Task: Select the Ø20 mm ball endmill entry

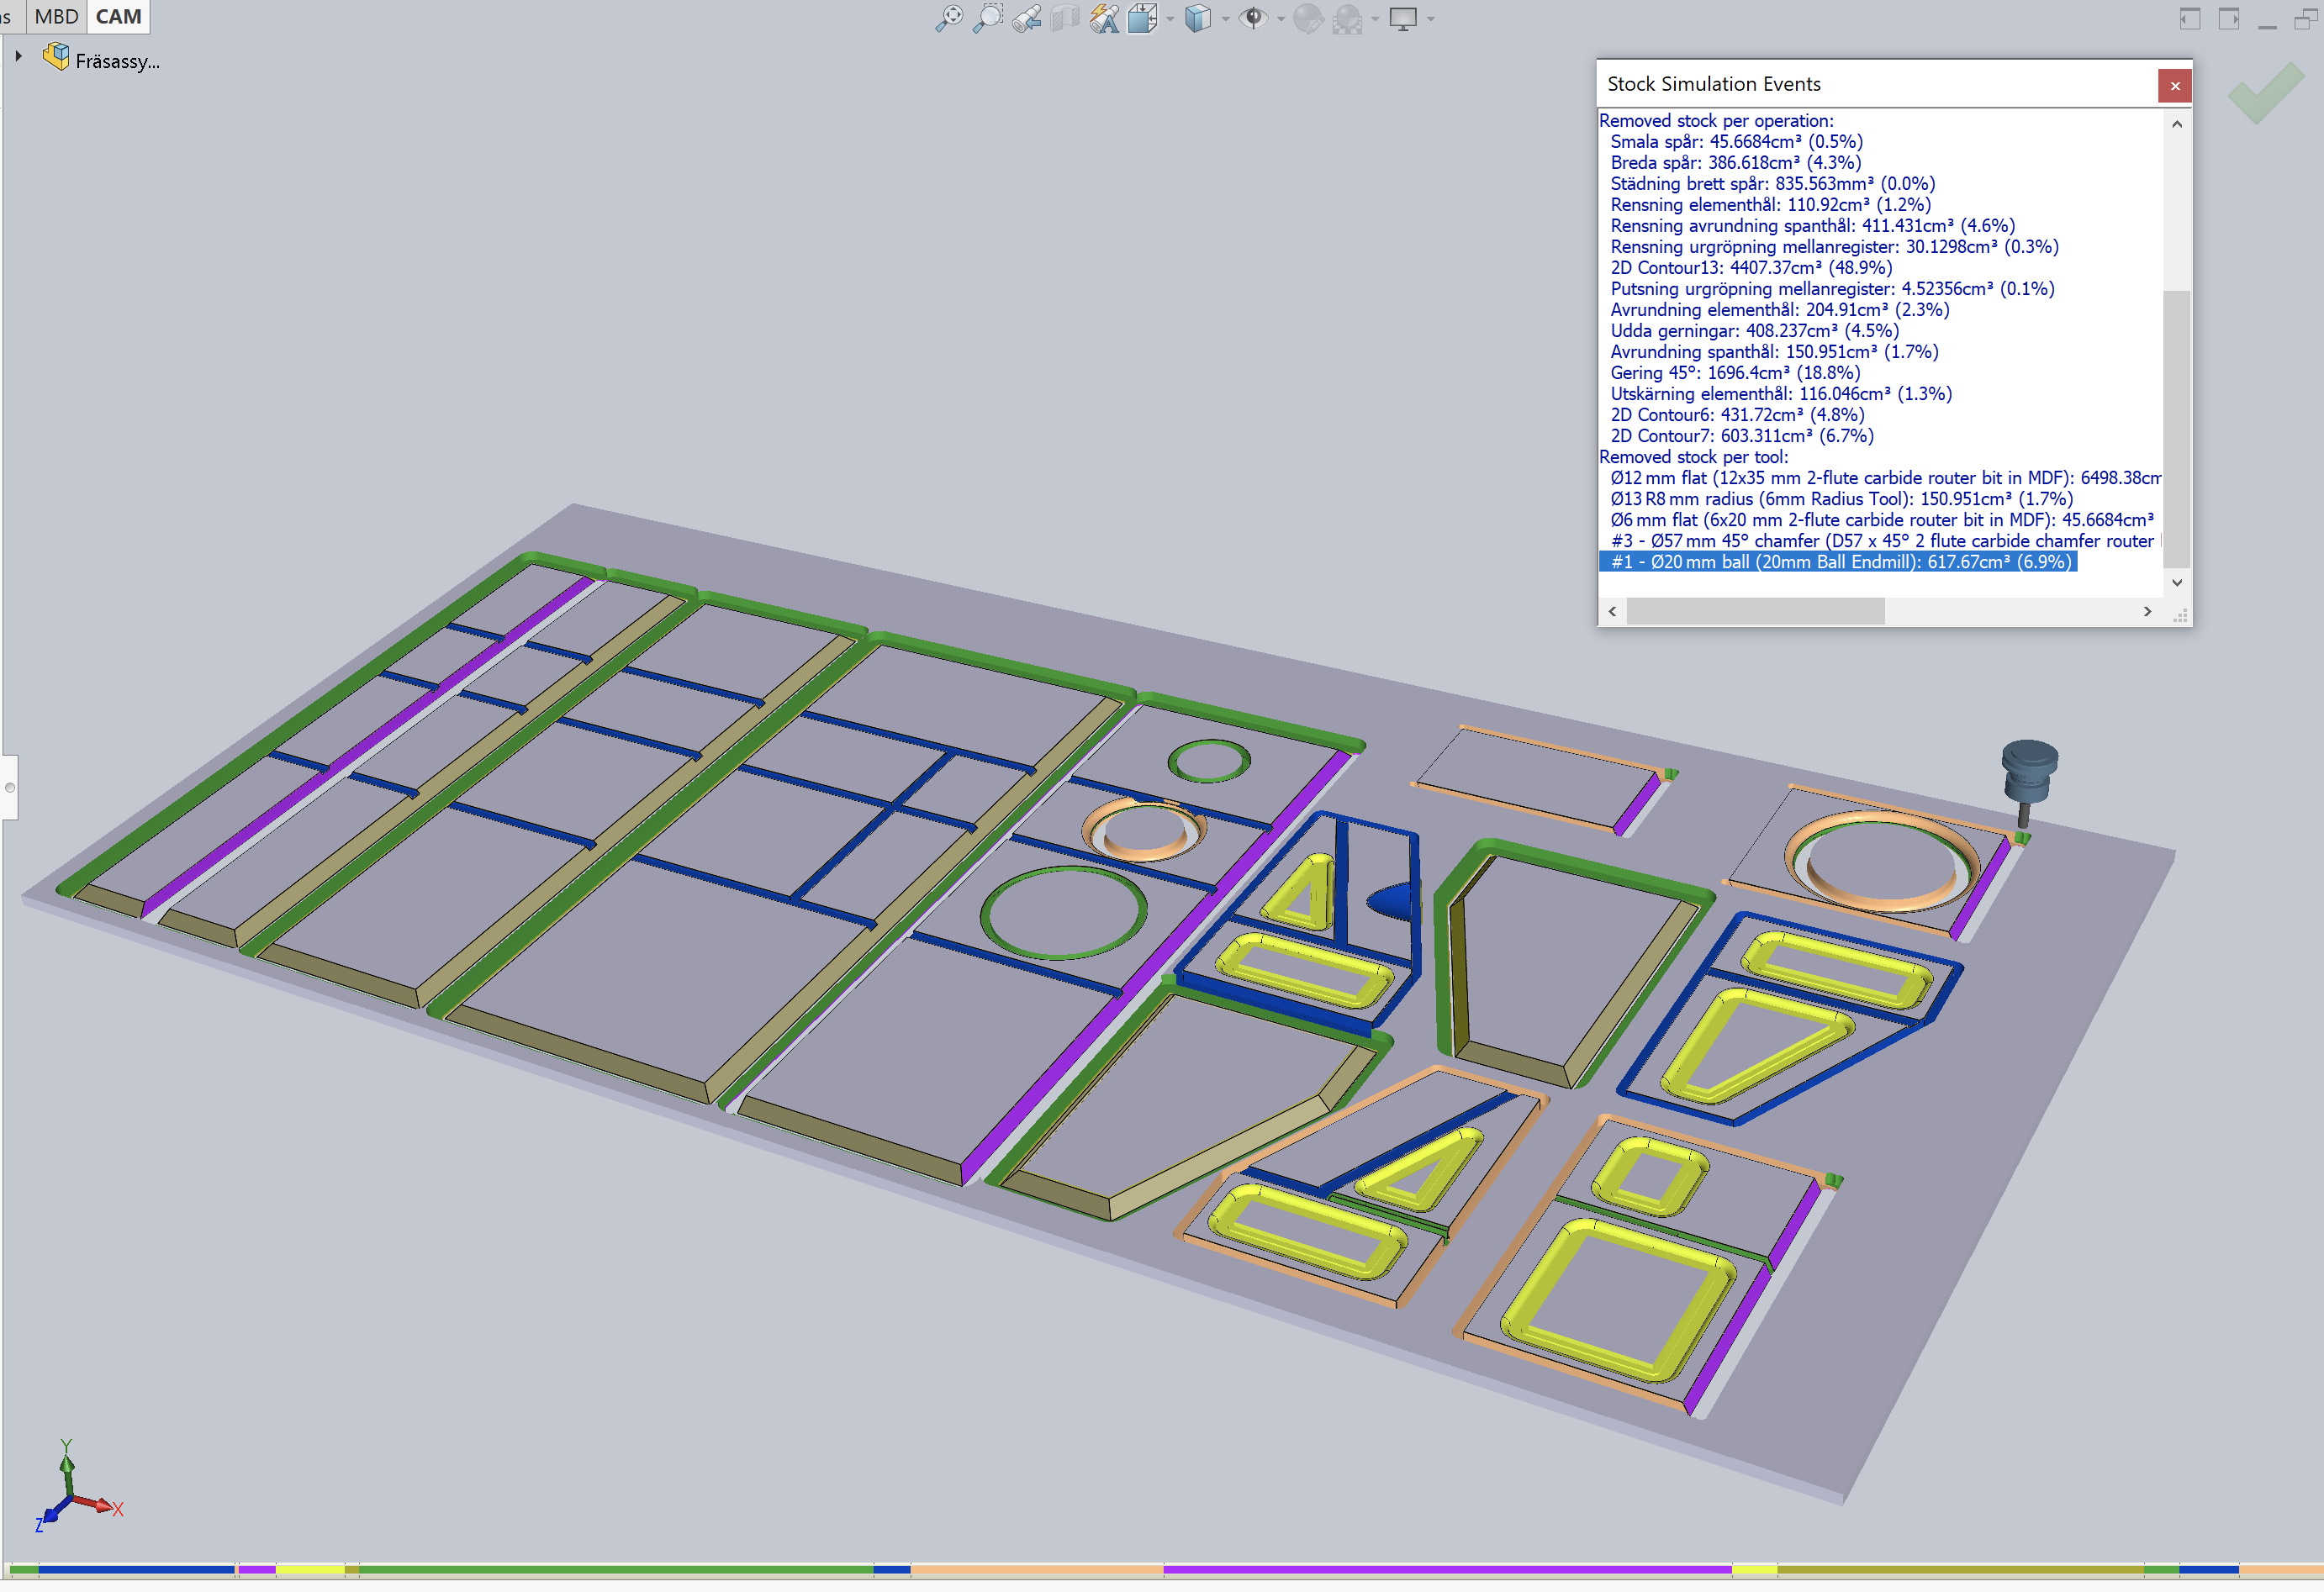Action: [x=1838, y=562]
